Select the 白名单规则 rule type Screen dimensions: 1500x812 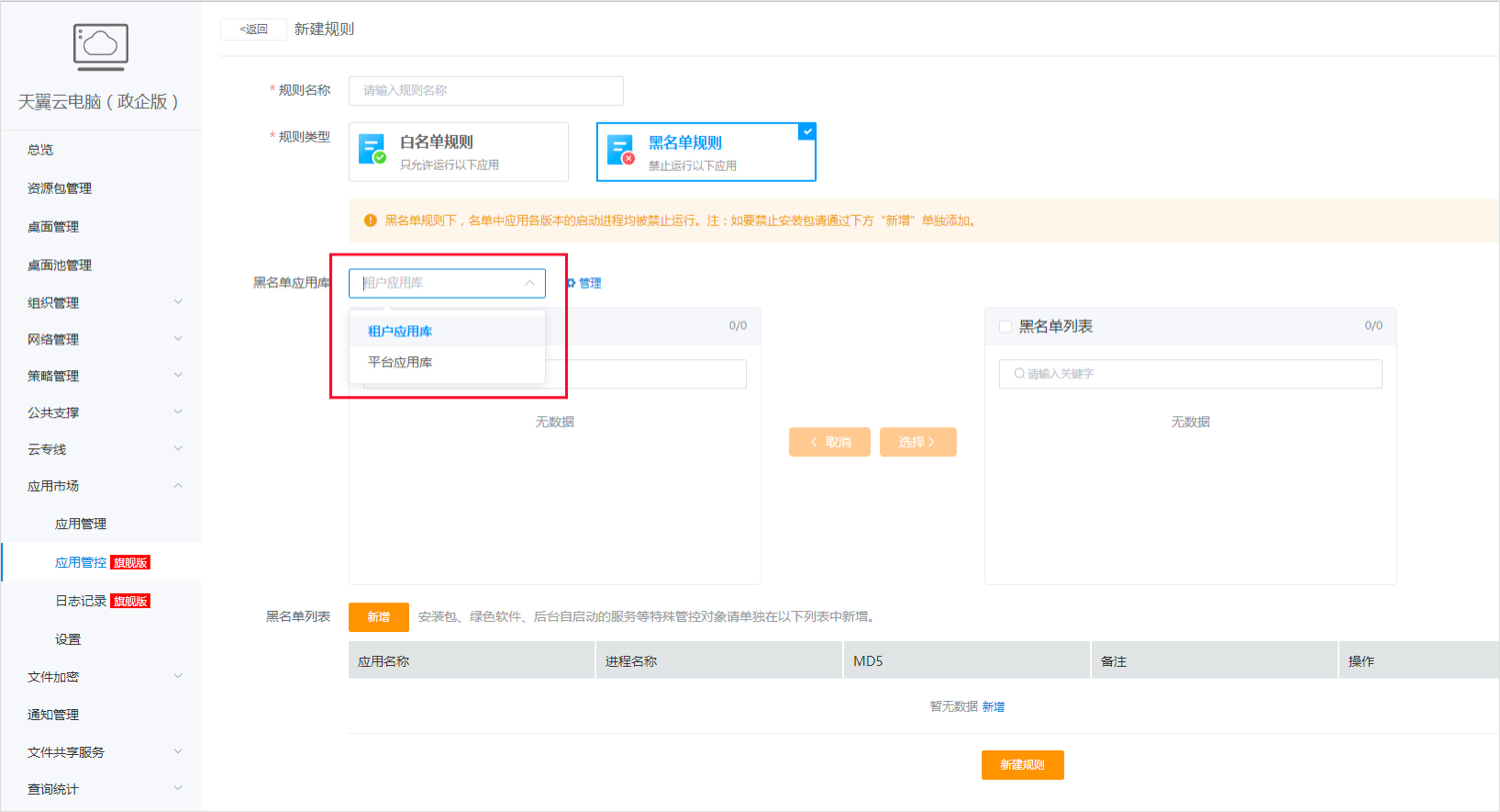458,151
